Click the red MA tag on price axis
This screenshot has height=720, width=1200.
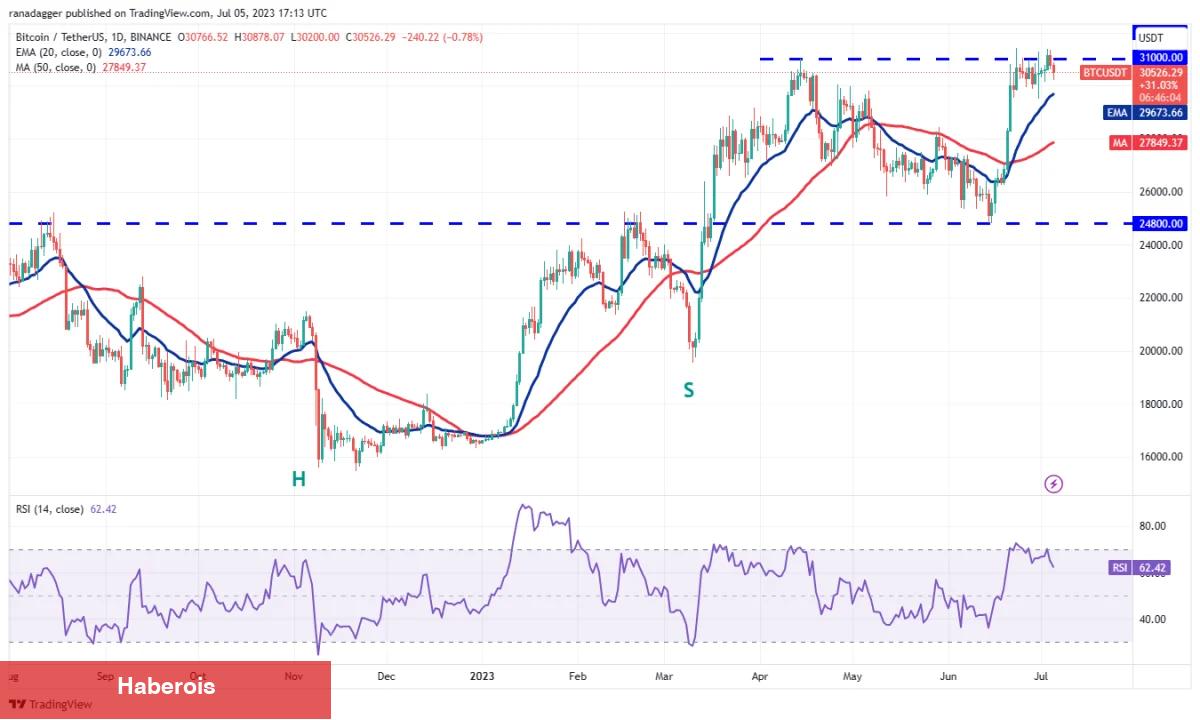(x=1120, y=143)
